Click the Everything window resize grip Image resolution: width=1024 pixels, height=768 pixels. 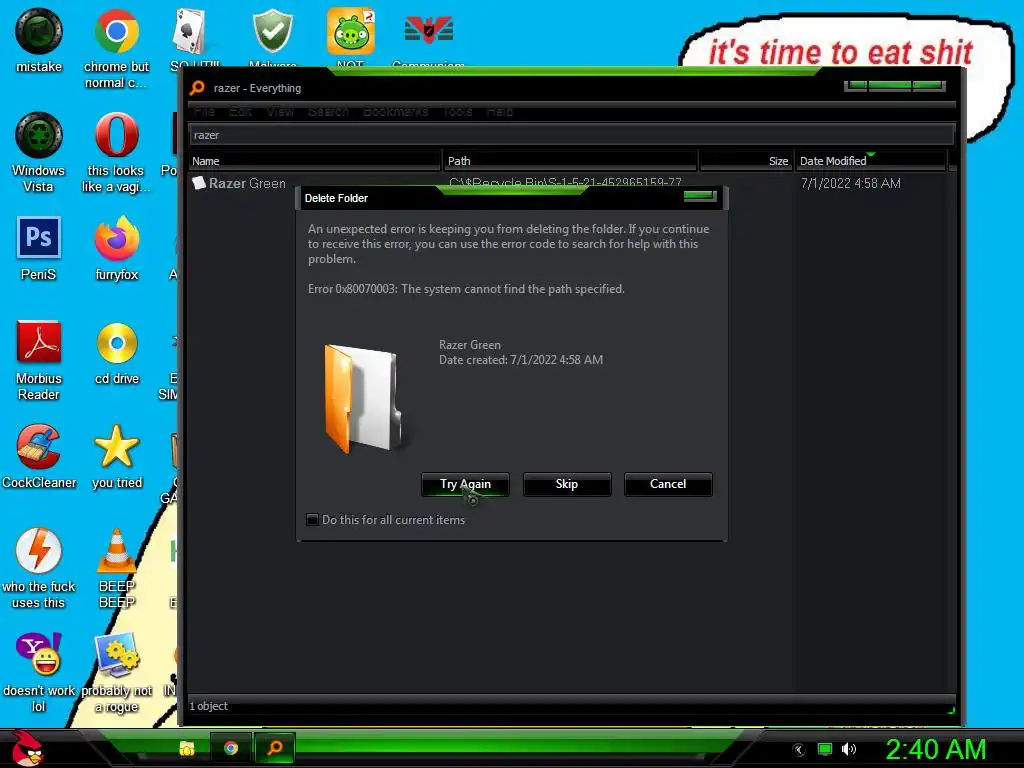tap(951, 709)
